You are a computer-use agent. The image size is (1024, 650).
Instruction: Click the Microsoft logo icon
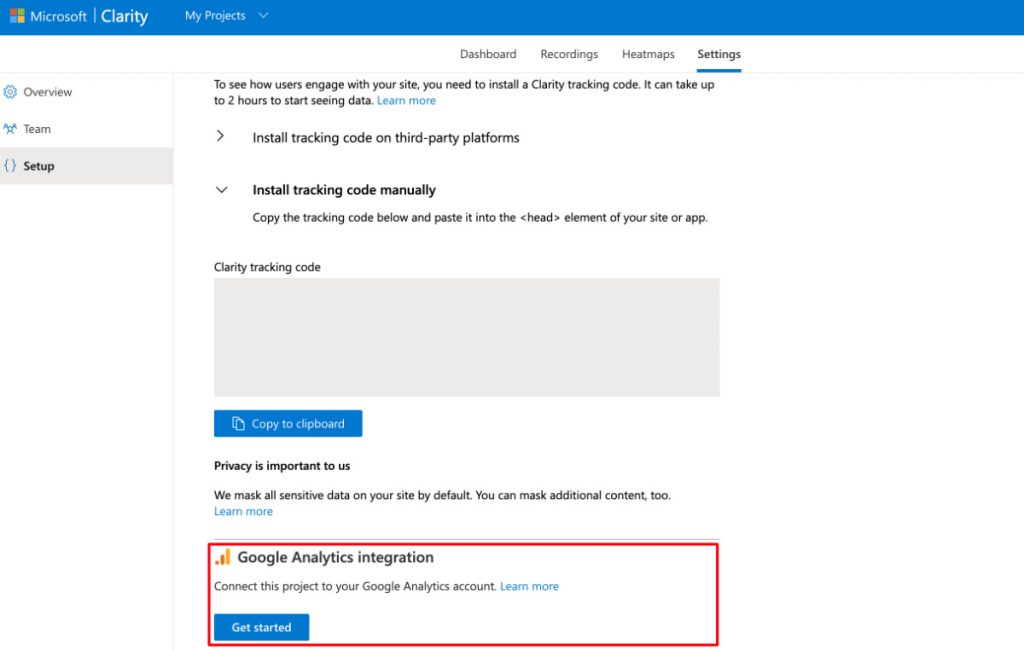[x=17, y=16]
